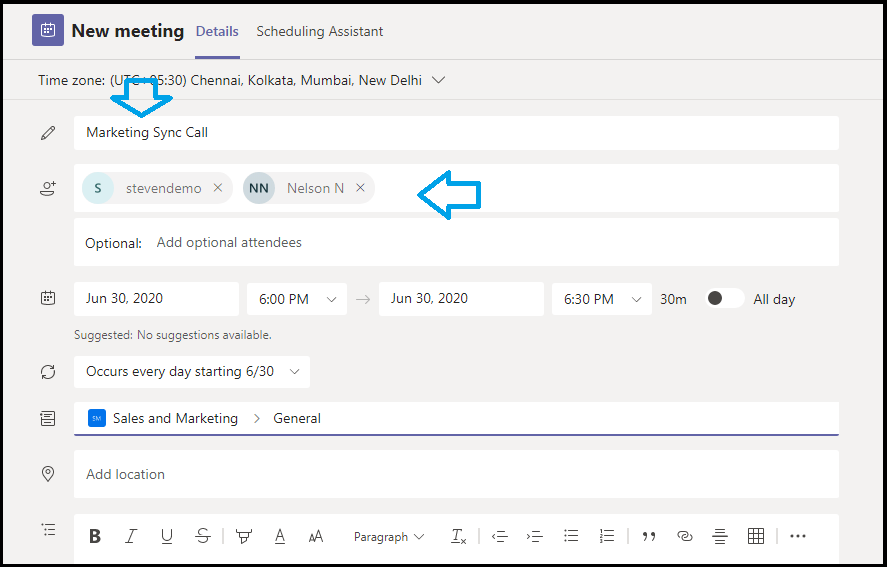
Task: Toggle Underline in the editor toolbar
Action: point(166,536)
